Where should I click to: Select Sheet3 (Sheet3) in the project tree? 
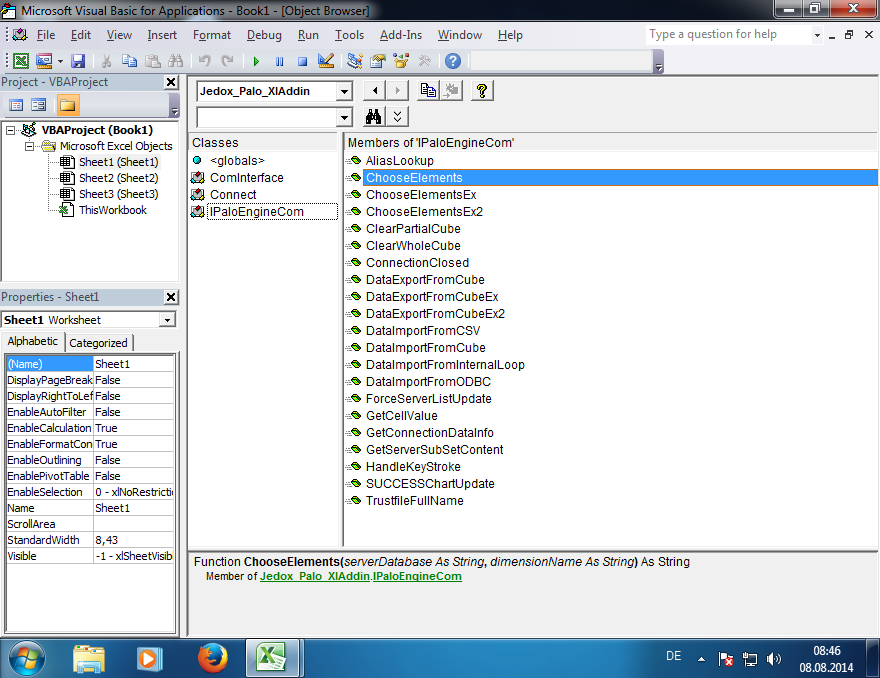point(118,194)
